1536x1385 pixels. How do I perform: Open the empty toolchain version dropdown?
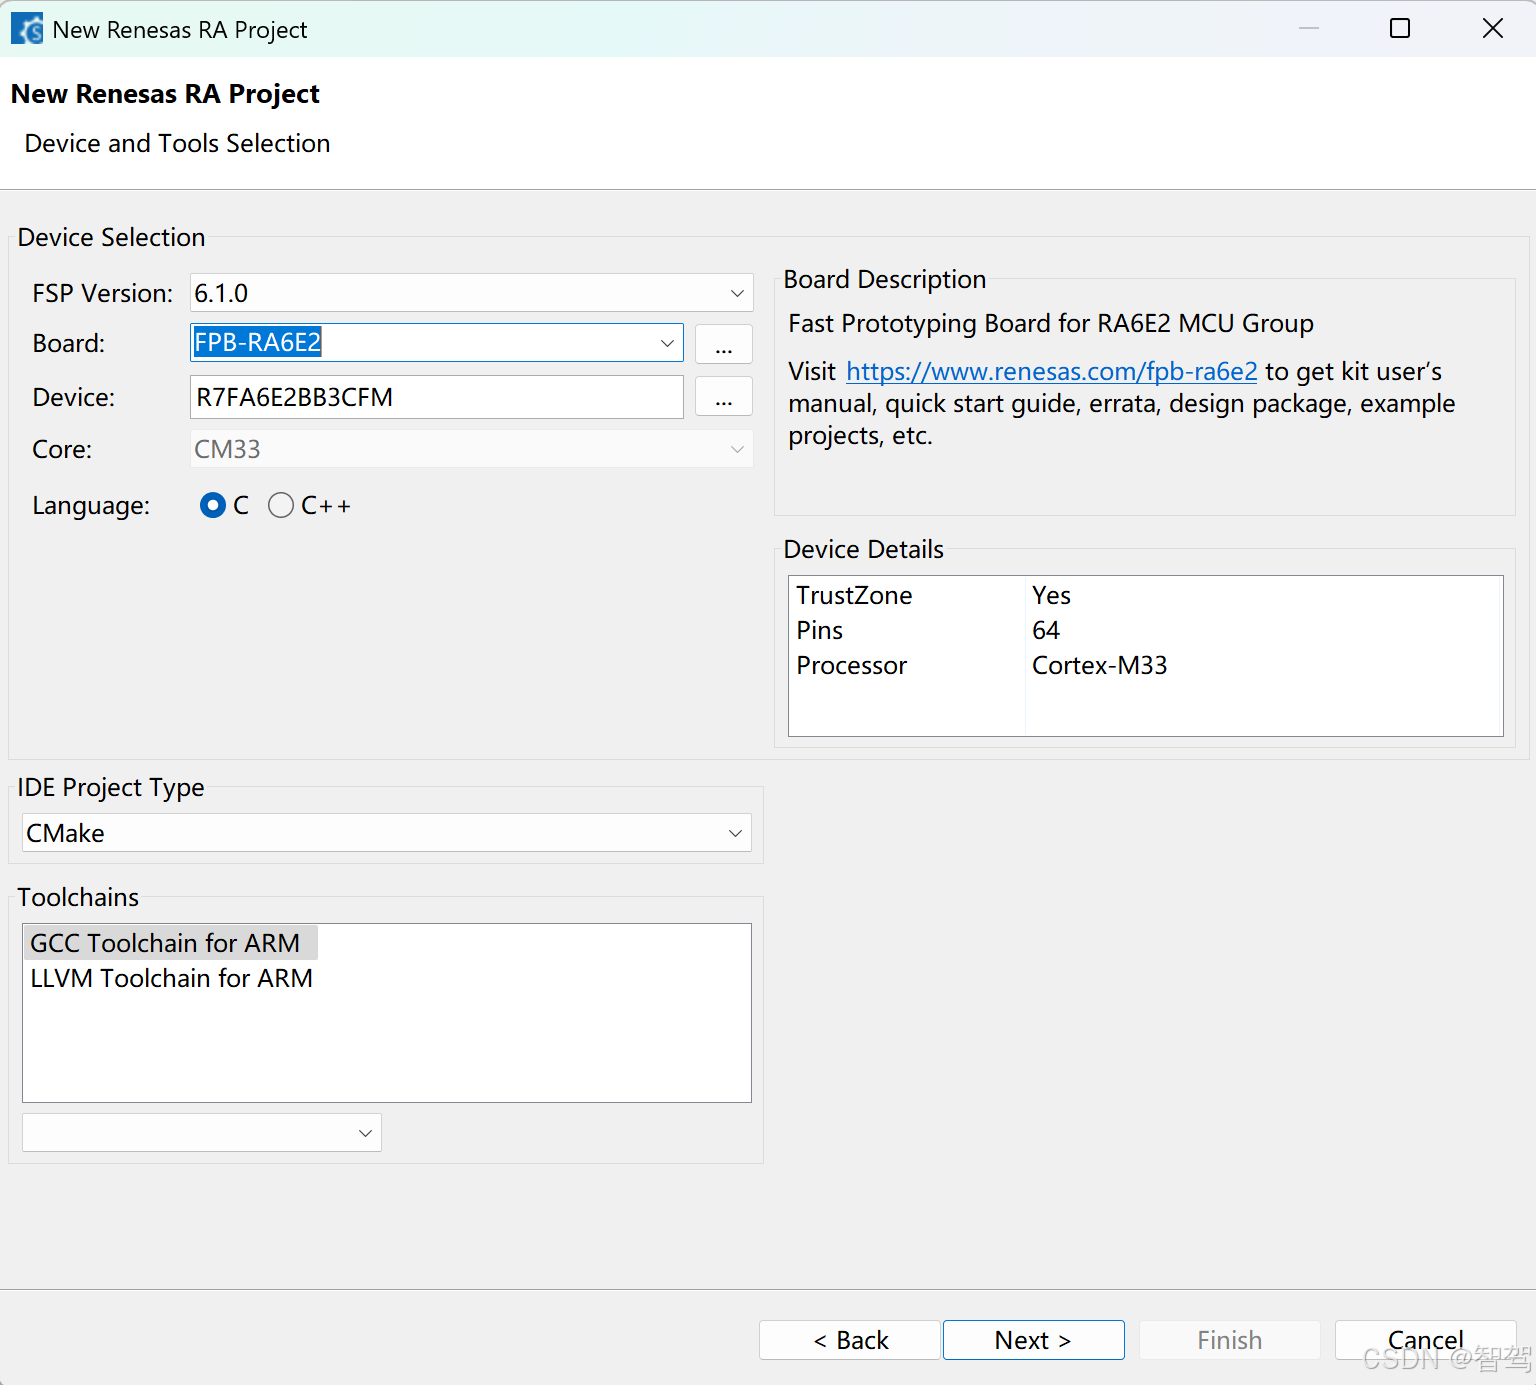(x=202, y=1133)
